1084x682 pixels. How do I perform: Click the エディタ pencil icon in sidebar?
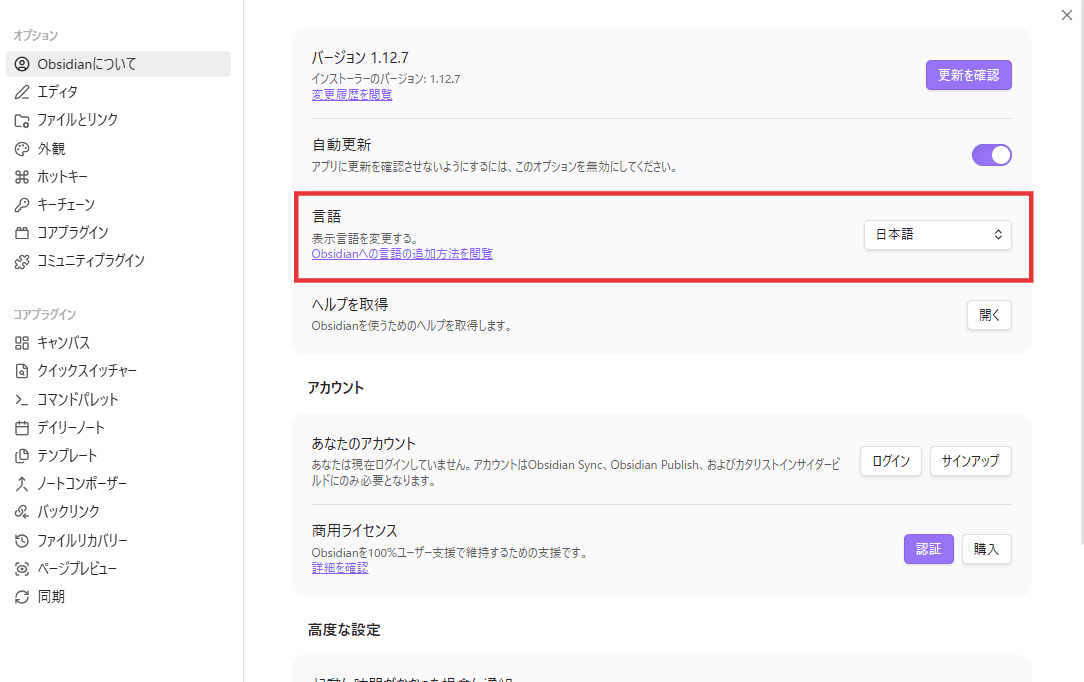pyautogui.click(x=22, y=92)
